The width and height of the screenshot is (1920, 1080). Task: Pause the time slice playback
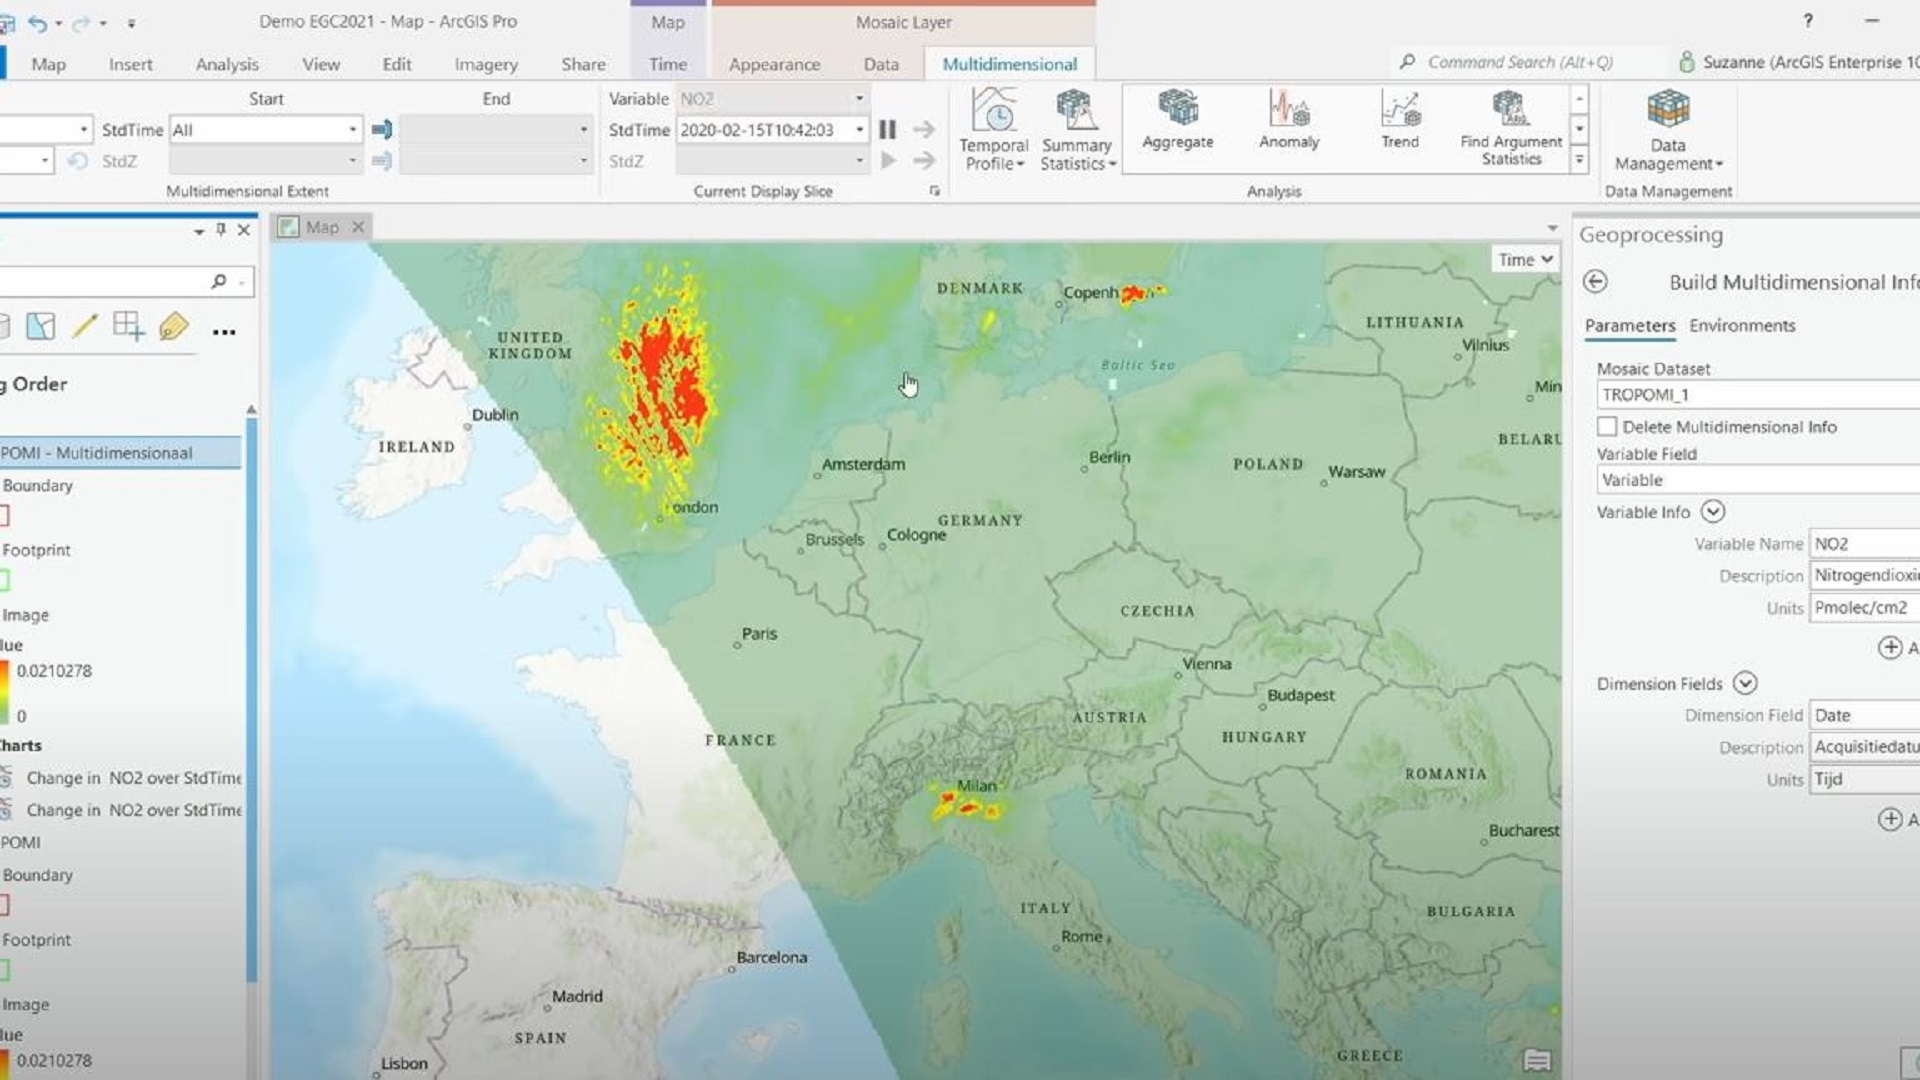887,129
